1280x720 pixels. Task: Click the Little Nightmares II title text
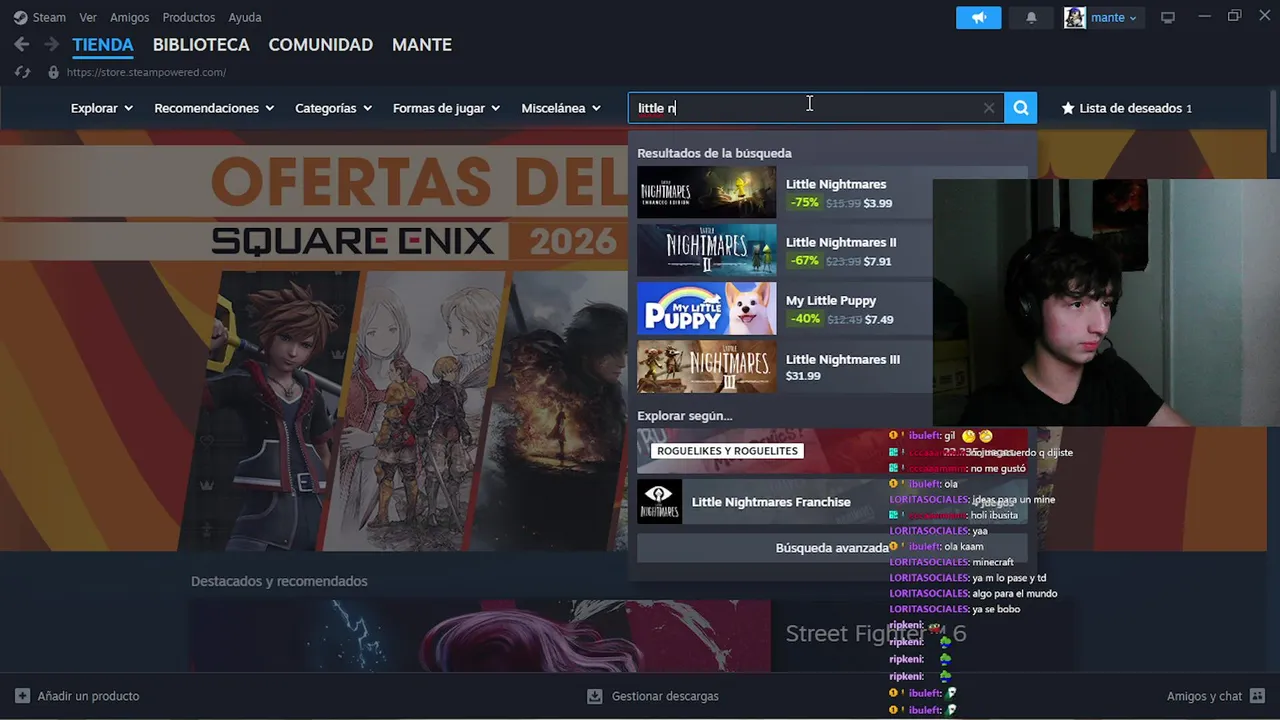[x=841, y=242]
